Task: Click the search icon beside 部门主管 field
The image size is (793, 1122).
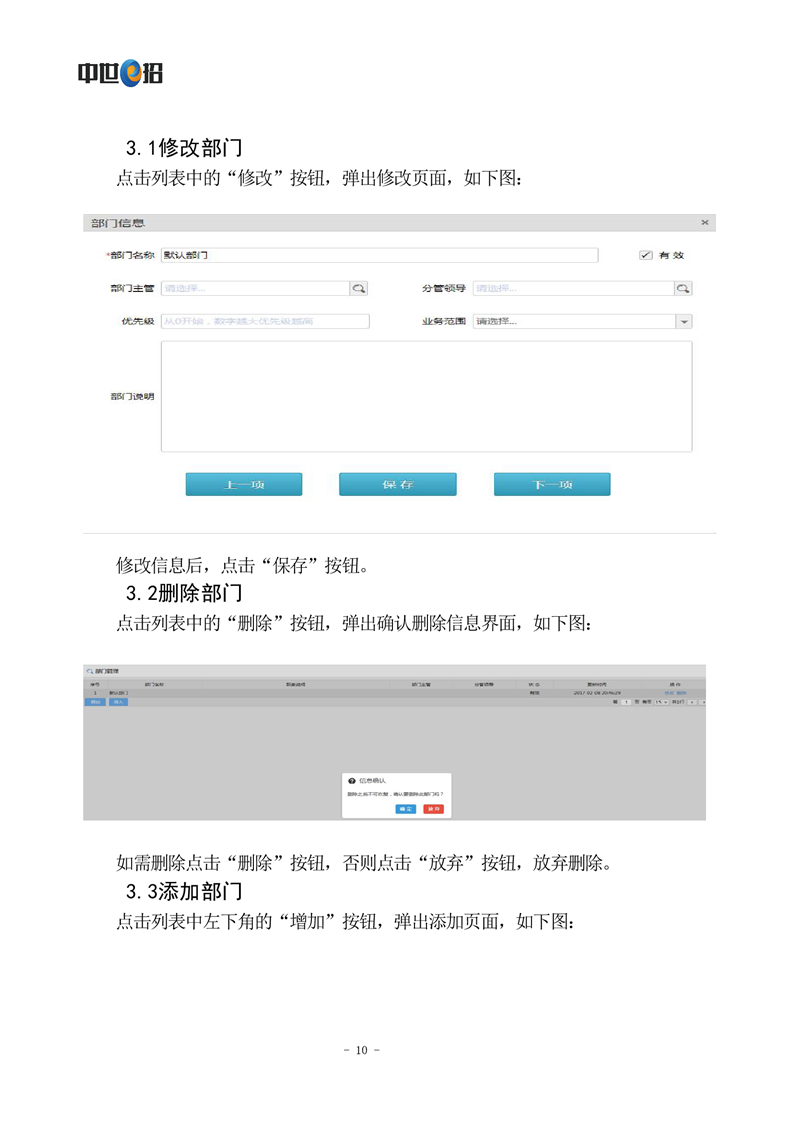Action: (x=358, y=288)
